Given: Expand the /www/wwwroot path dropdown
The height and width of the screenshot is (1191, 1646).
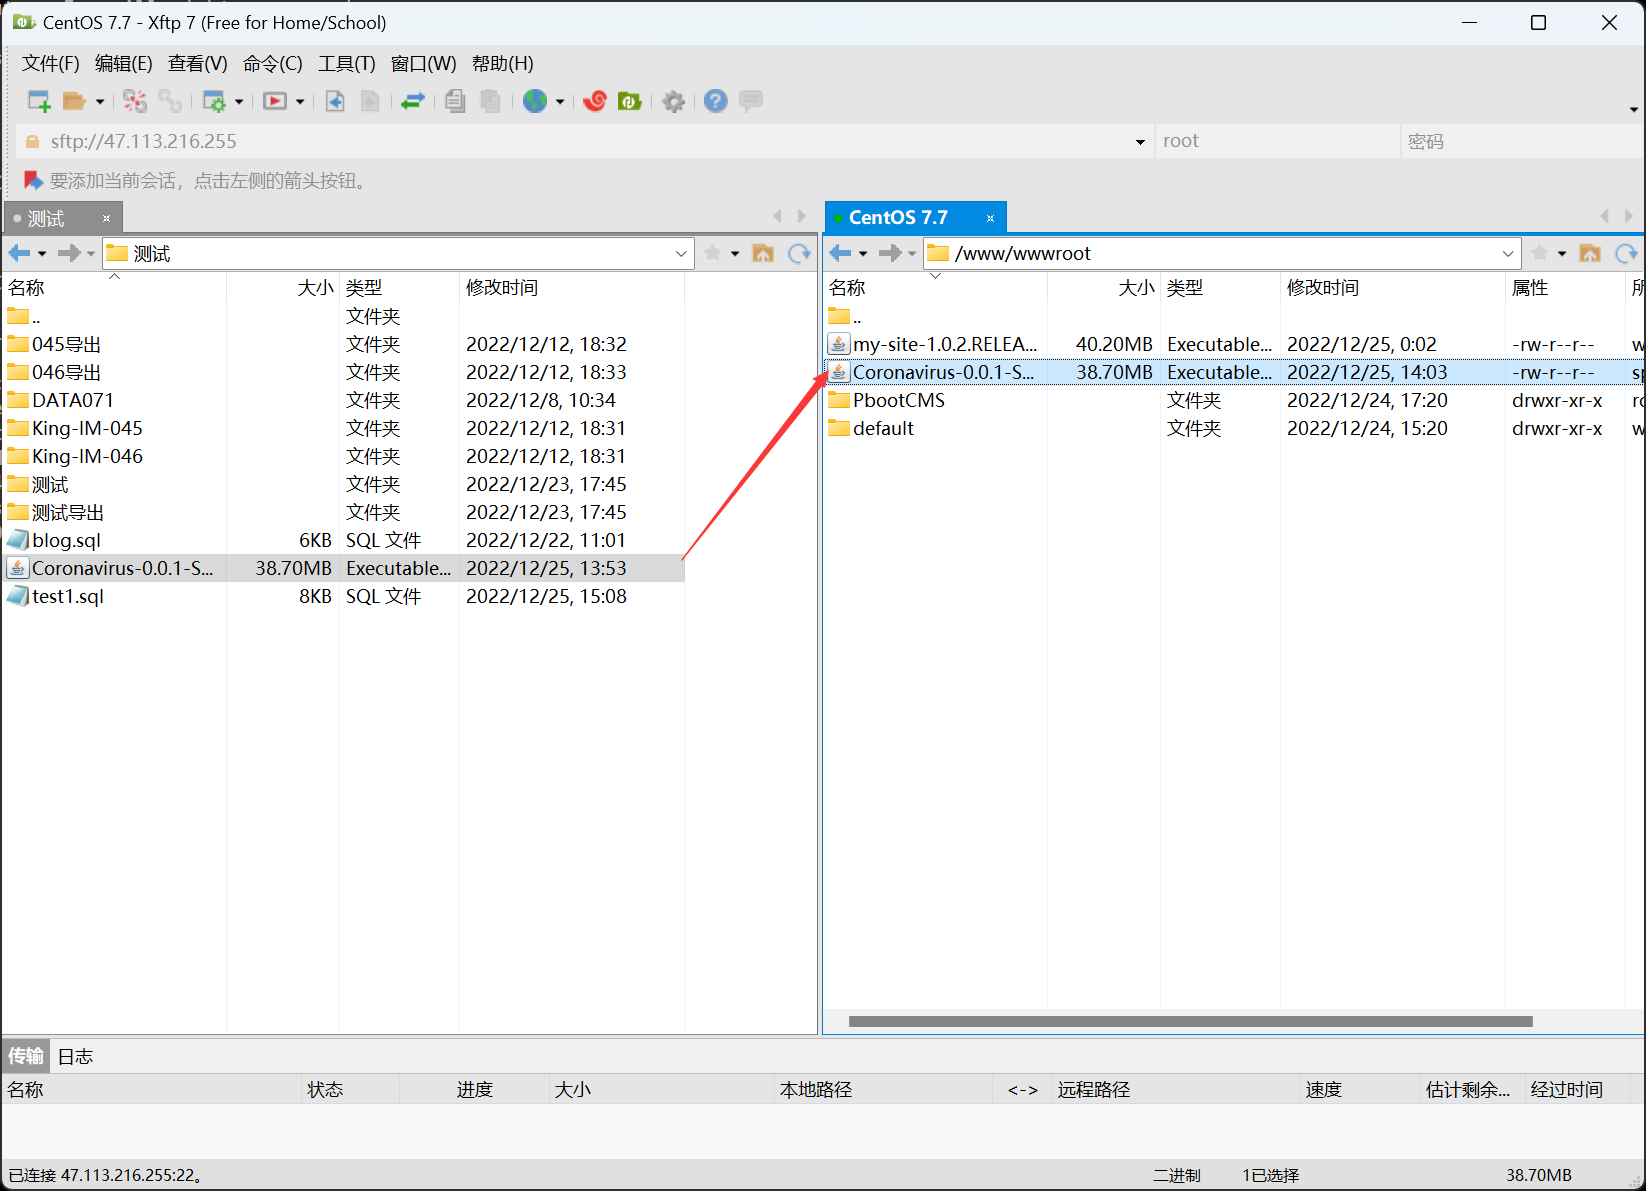Looking at the screenshot, I should [1508, 254].
